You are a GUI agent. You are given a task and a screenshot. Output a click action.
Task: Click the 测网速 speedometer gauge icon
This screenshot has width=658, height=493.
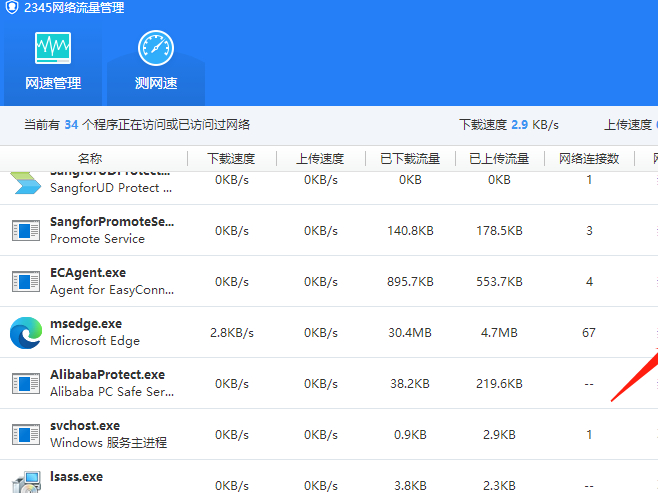156,48
